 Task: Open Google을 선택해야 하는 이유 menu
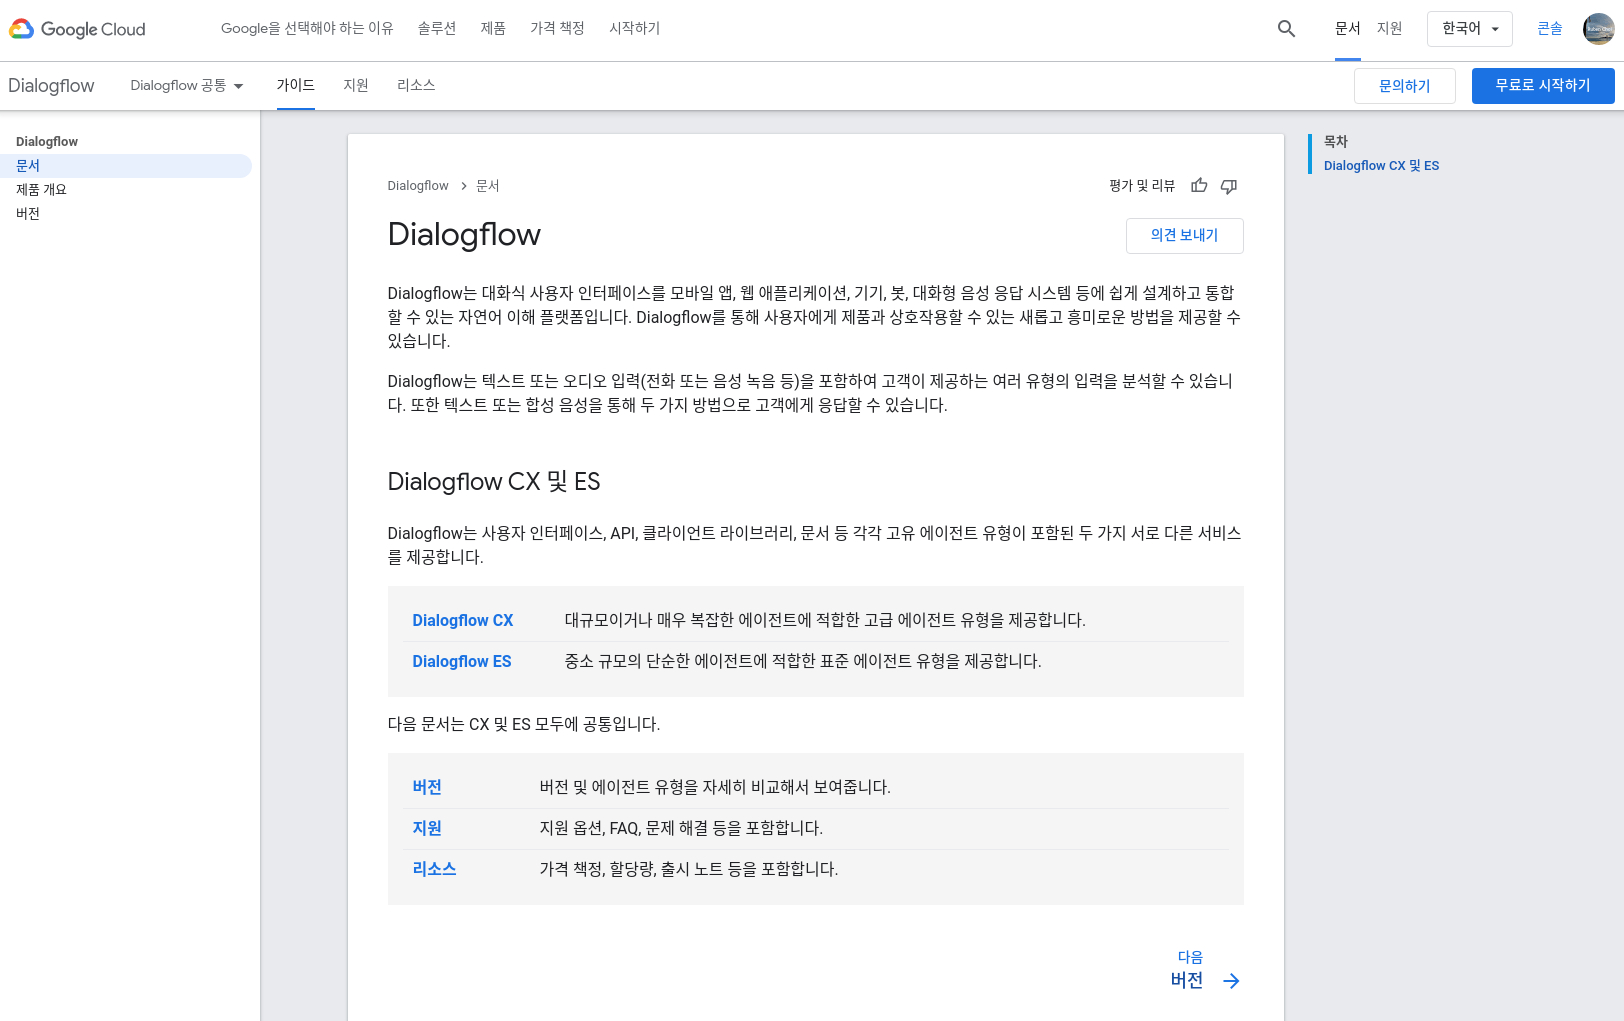(307, 29)
